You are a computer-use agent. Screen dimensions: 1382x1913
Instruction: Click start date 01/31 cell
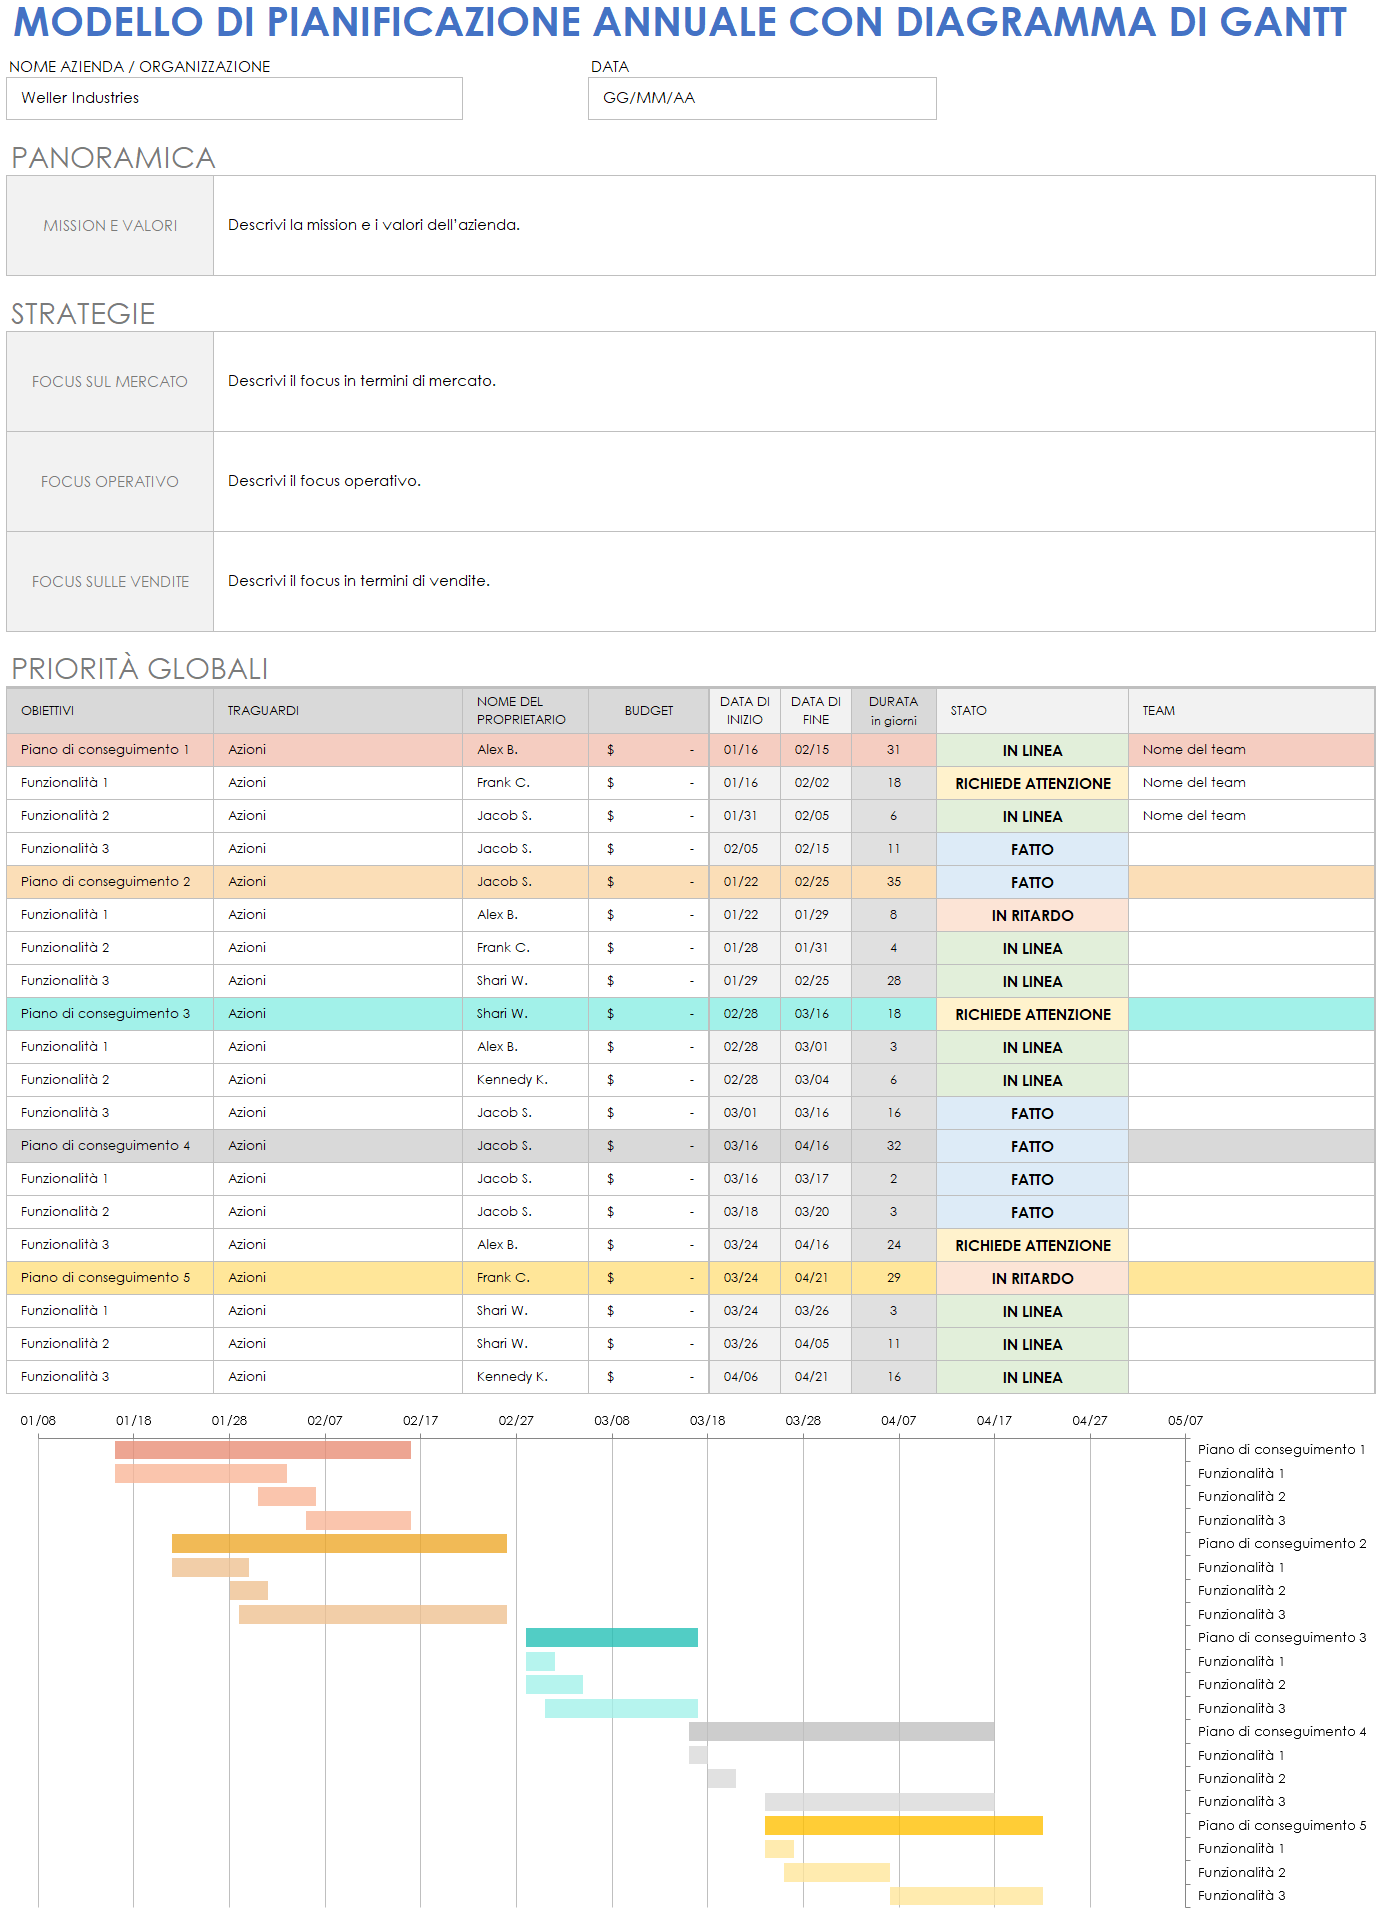coord(745,816)
